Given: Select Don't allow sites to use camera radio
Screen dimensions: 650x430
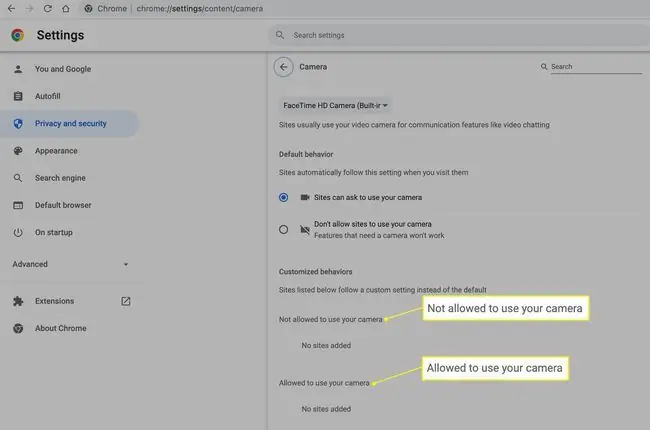Looking at the screenshot, I should pyautogui.click(x=284, y=230).
